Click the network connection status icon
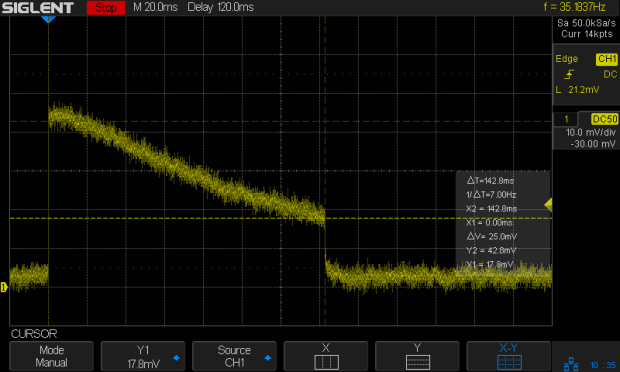This screenshot has width=620, height=372. click(571, 364)
